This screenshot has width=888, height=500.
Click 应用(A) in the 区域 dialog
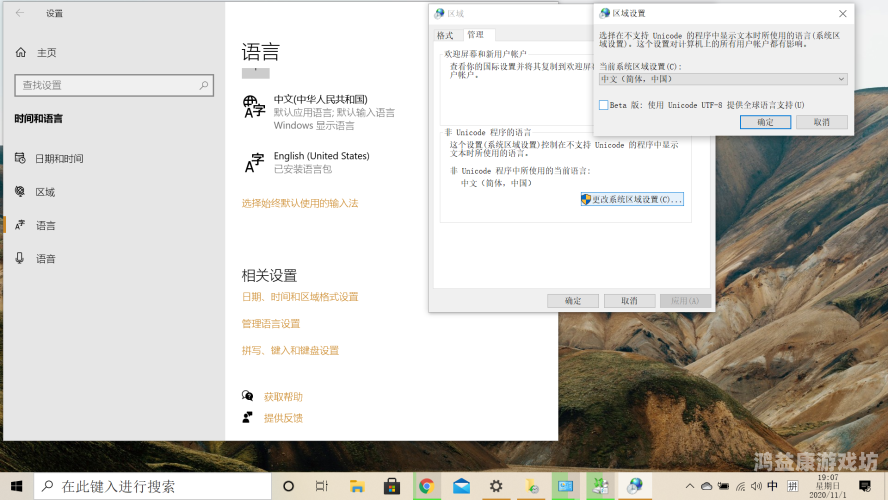[x=685, y=301]
